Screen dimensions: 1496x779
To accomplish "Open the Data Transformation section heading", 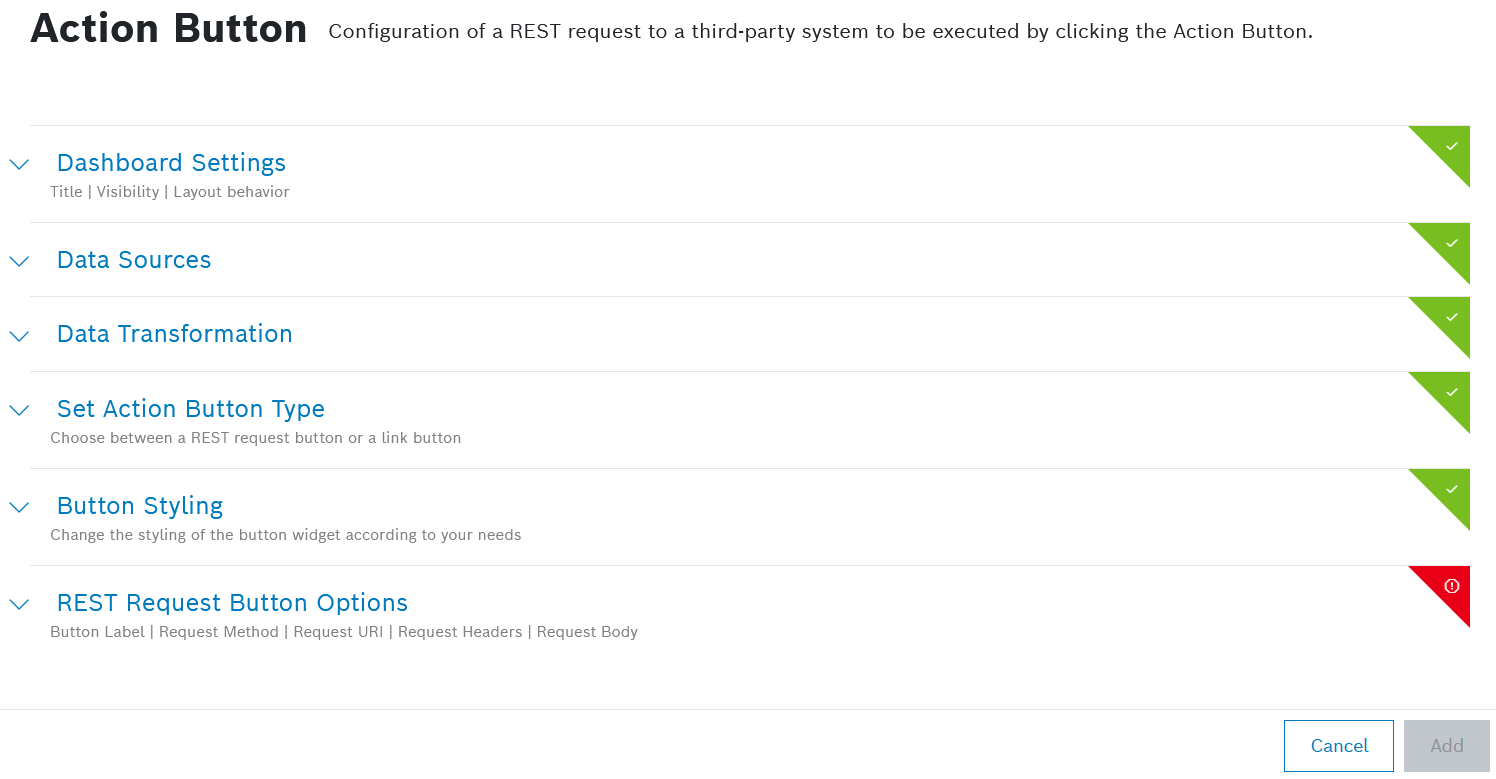I will (175, 334).
